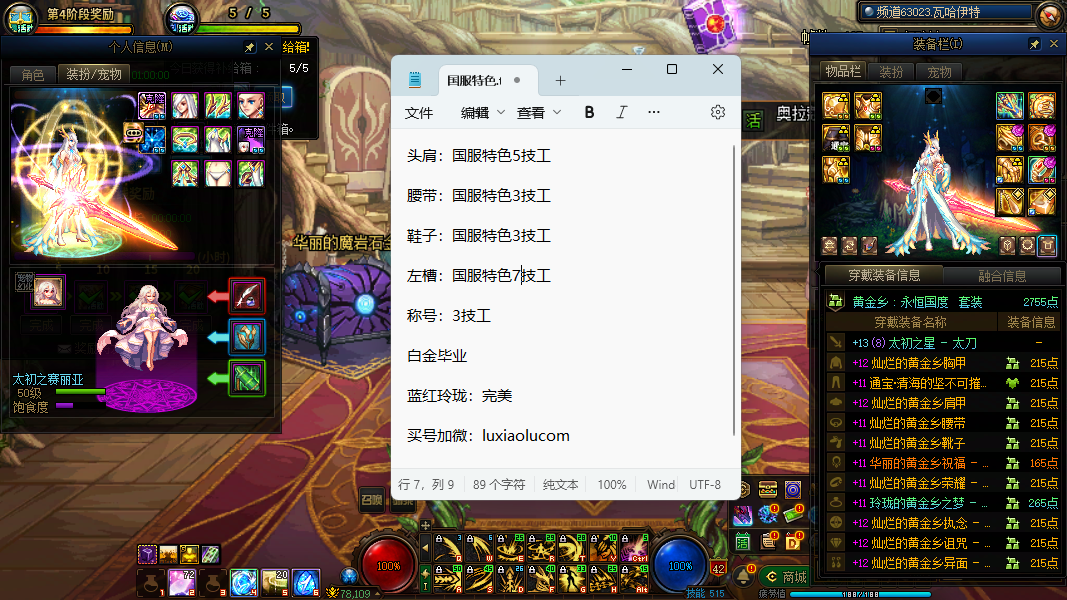The height and width of the screenshot is (600, 1067).
Task: Open the 商城 shop button
Action: click(x=784, y=576)
